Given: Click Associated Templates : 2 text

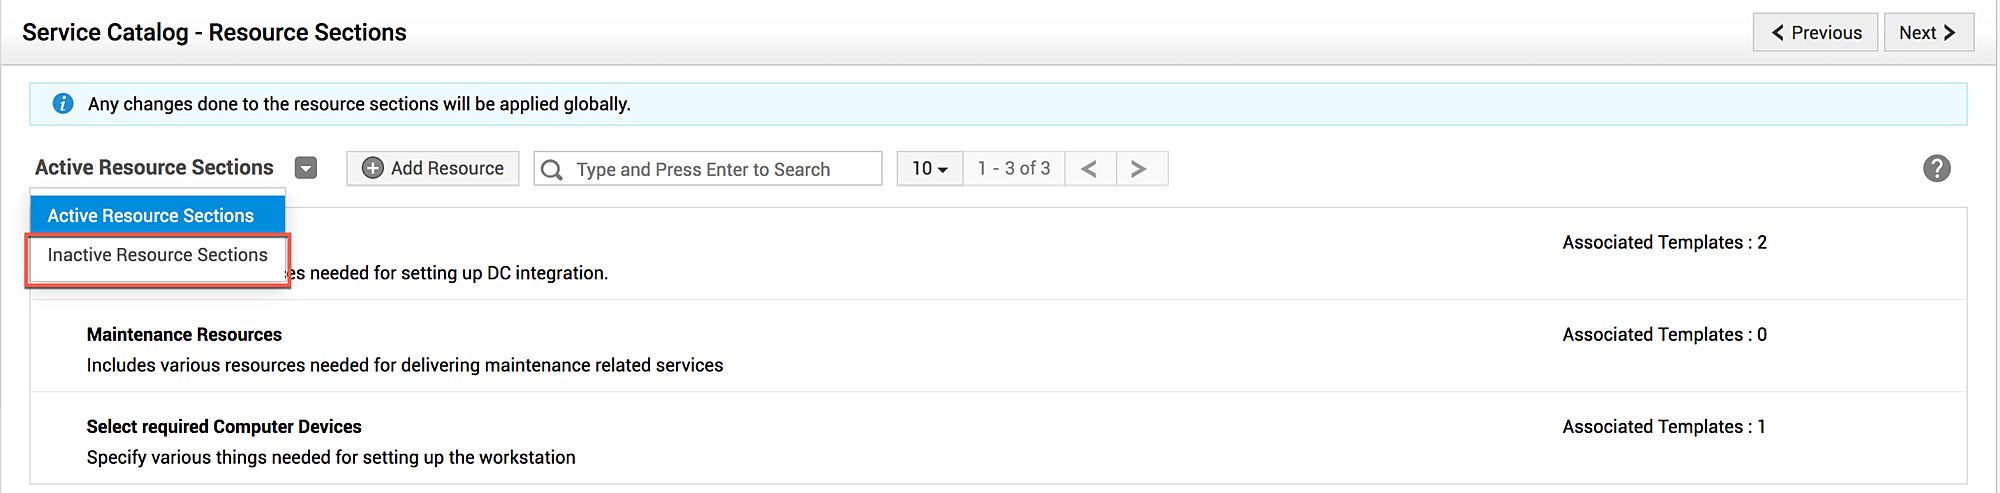Looking at the screenshot, I should pyautogui.click(x=1664, y=243).
